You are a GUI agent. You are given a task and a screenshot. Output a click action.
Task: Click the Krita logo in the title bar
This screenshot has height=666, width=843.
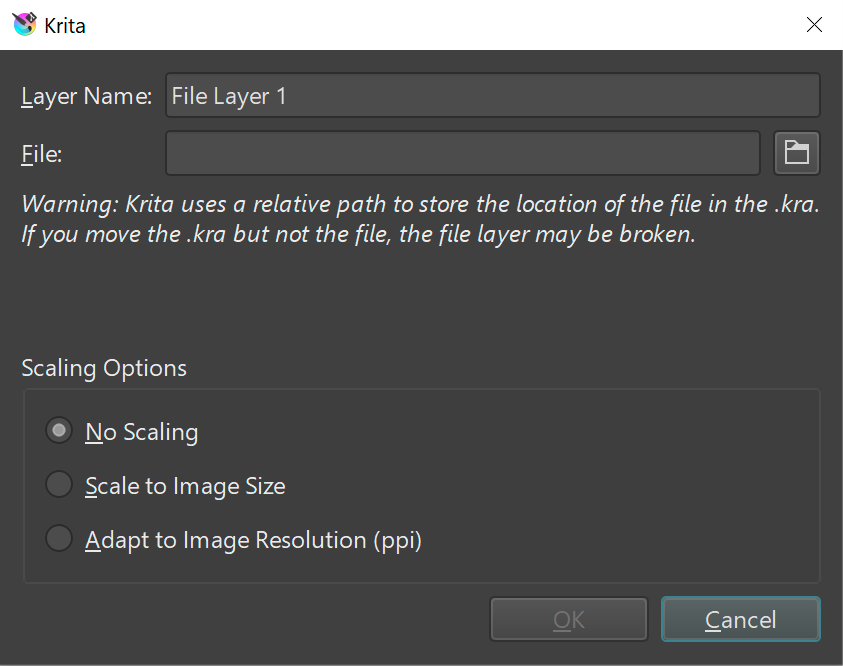click(x=22, y=24)
